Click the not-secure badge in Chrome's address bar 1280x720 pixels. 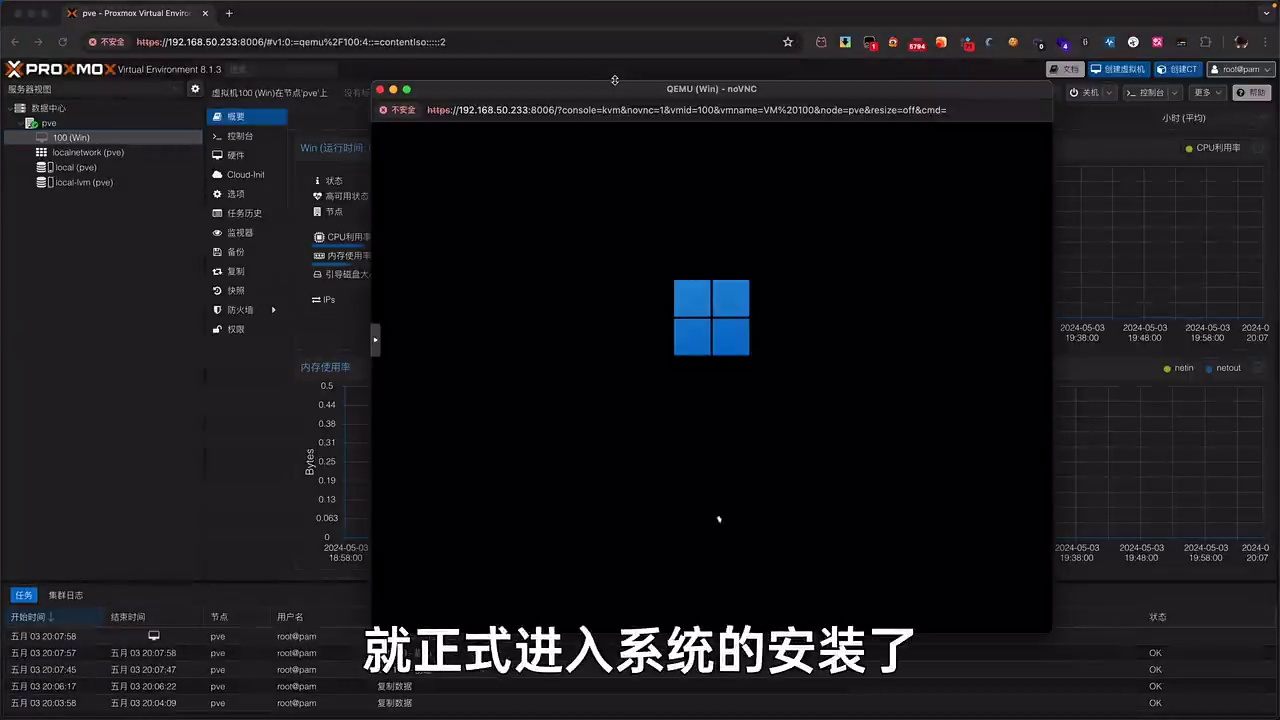[107, 42]
